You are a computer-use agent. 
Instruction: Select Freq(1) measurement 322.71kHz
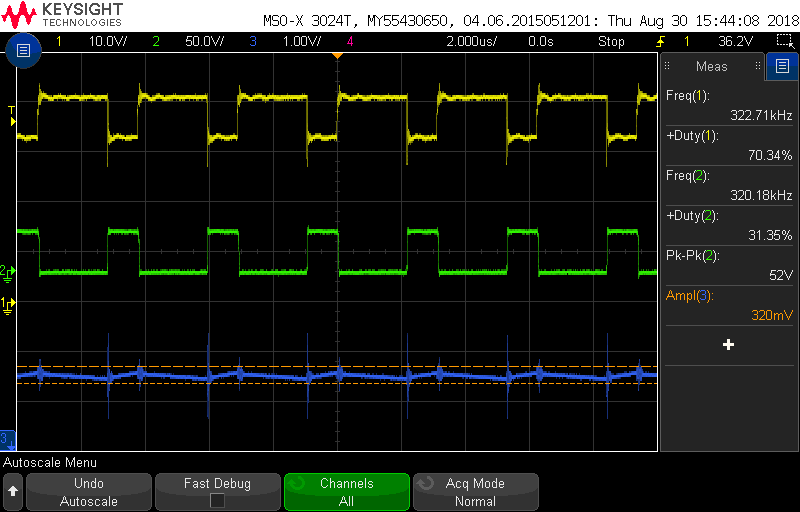click(x=729, y=105)
